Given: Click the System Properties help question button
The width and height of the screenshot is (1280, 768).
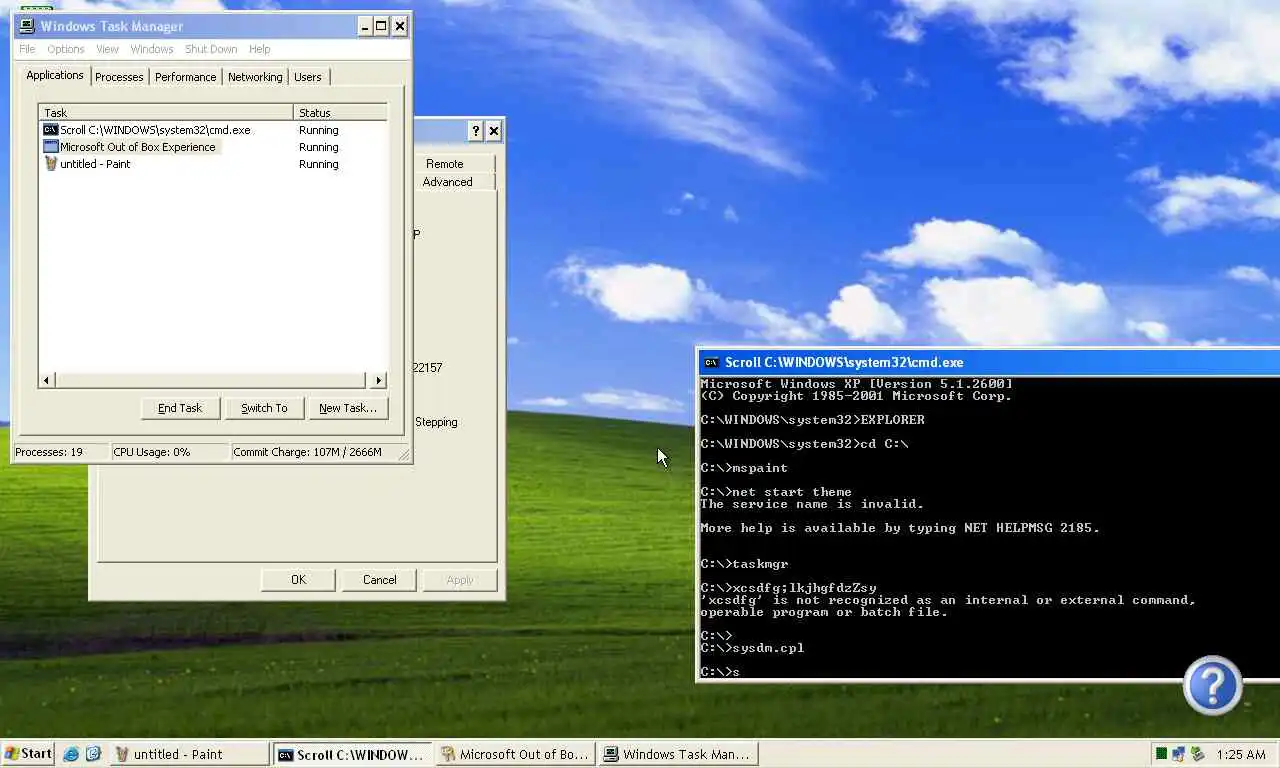Looking at the screenshot, I should [x=475, y=131].
